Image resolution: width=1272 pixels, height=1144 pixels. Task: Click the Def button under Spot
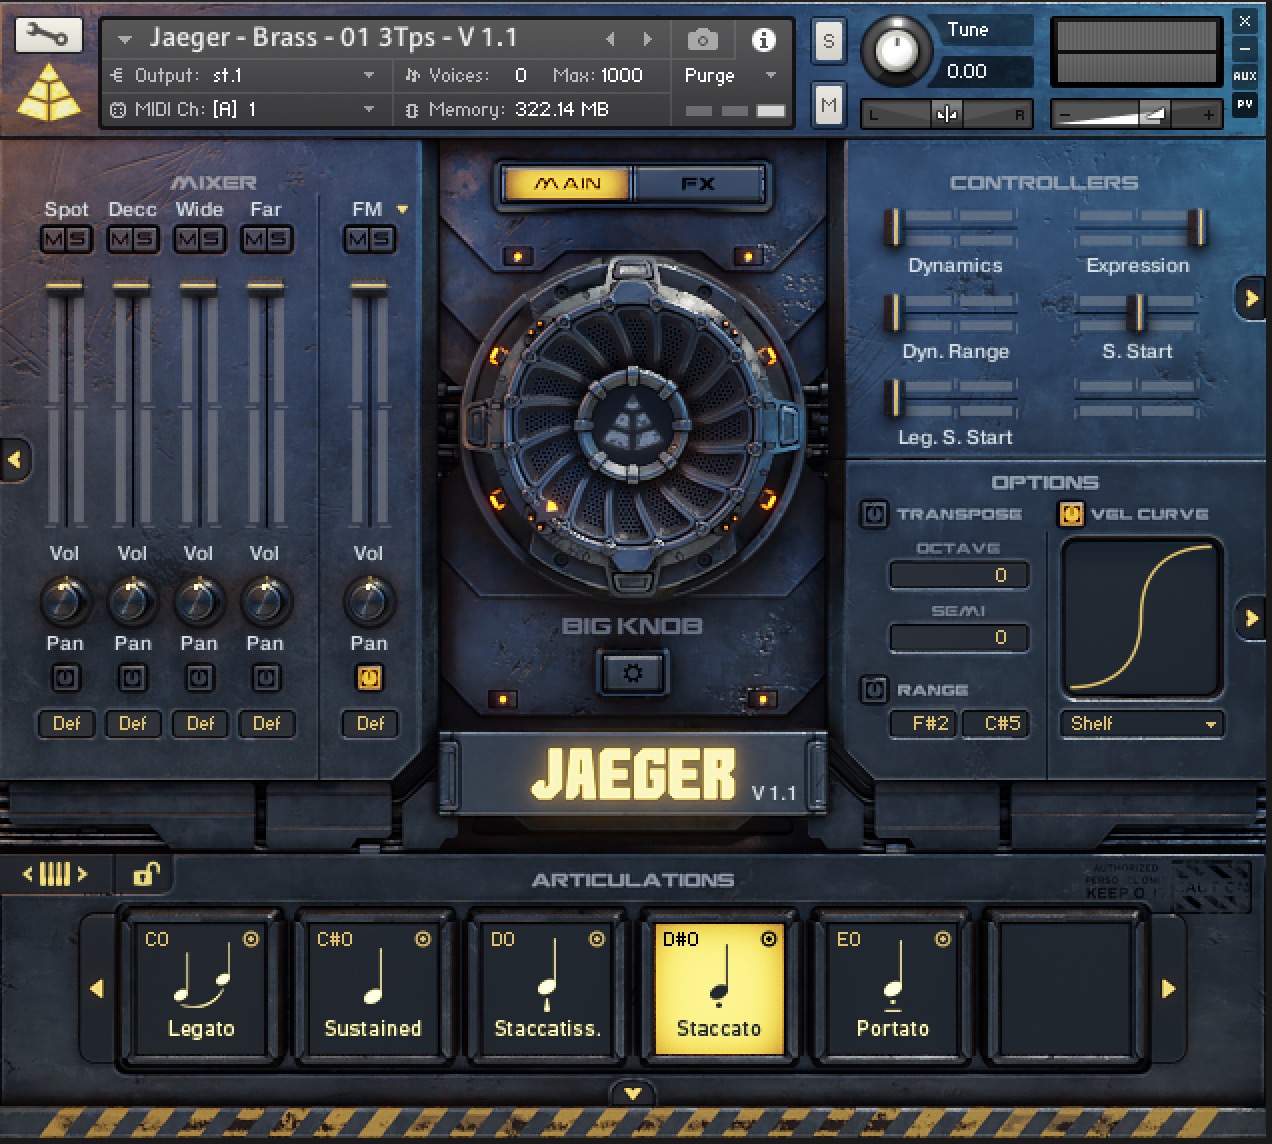[x=66, y=723]
